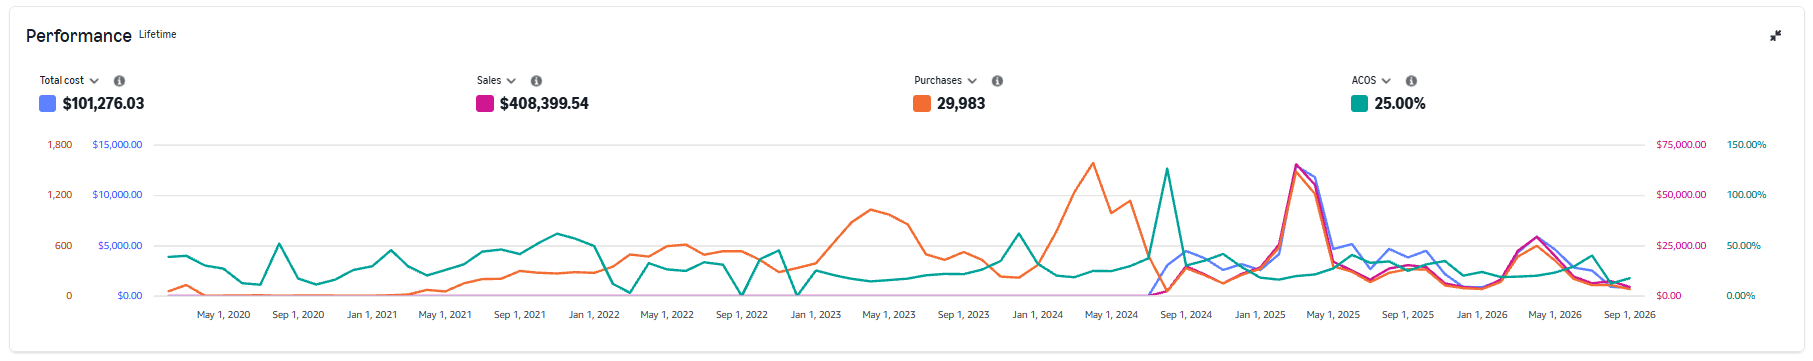
Task: Click the May 1, 2024 axis label
Action: (x=1112, y=315)
